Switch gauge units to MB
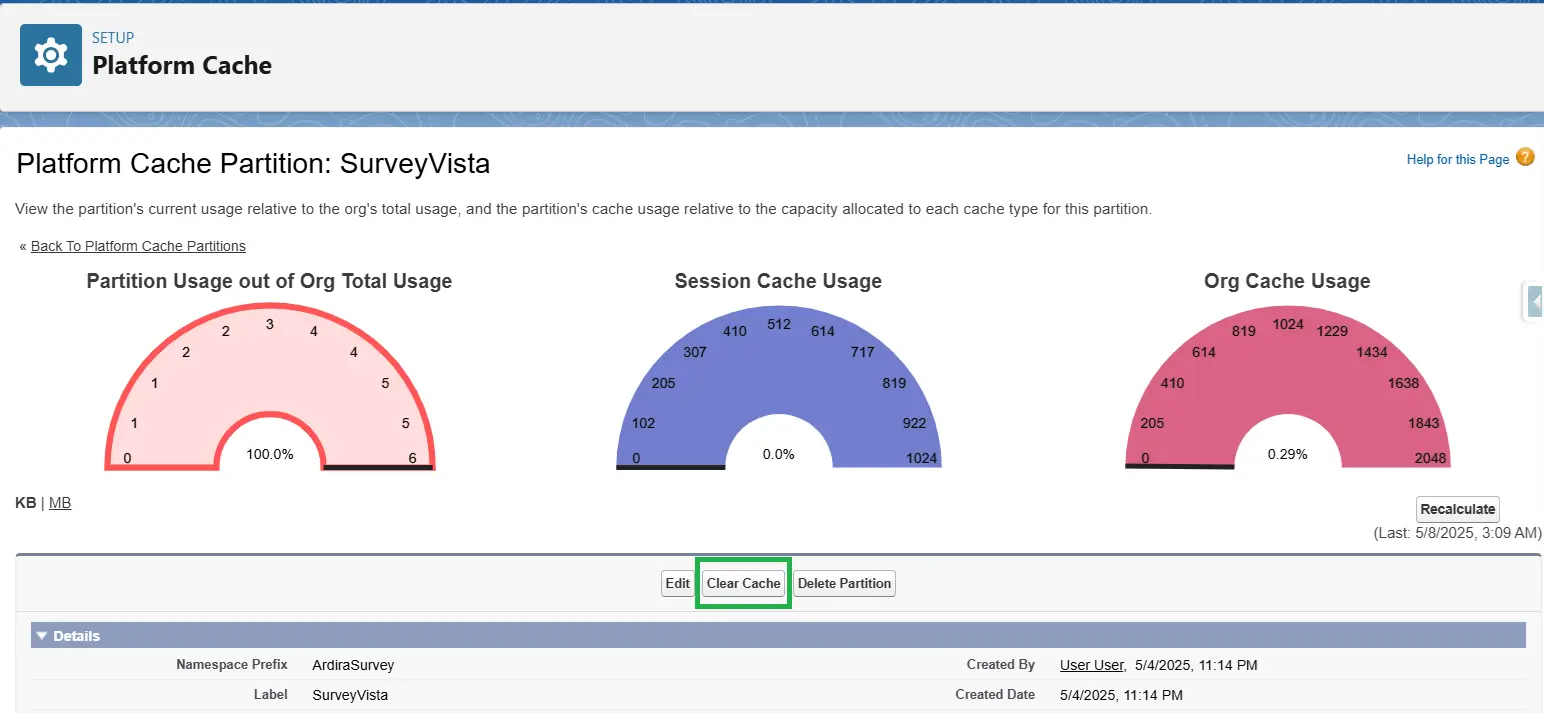Viewport: 1544px width, 713px height. coord(60,503)
